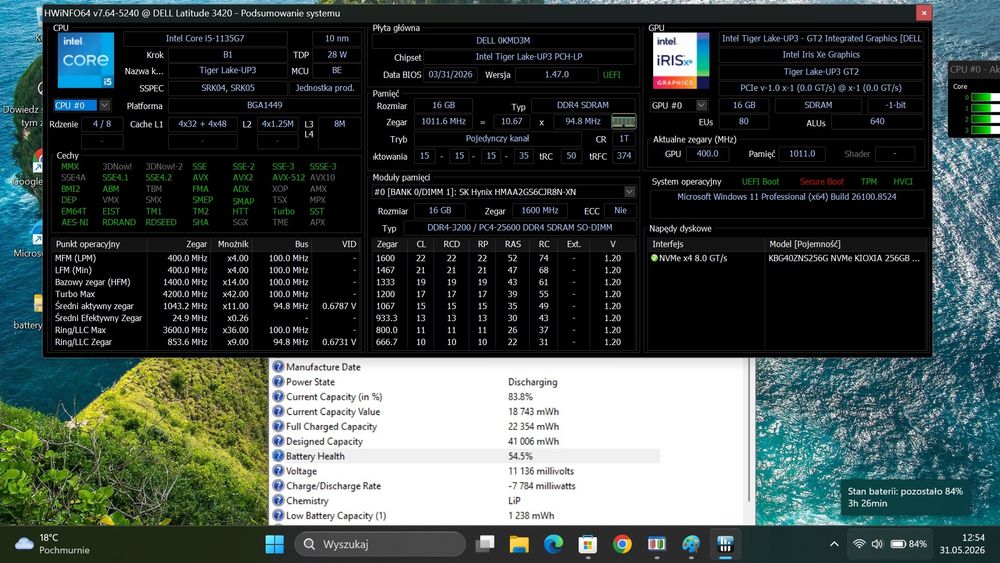Viewport: 1000px width, 563px height.
Task: Select the Battery Health 54.5% row
Action: pyautogui.click(x=466, y=456)
